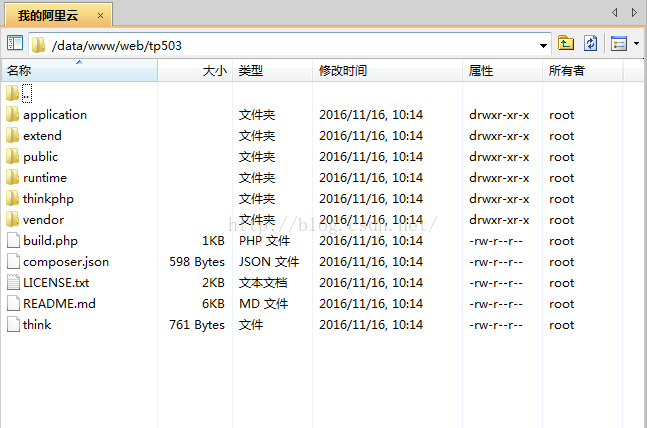
Task: Go up one directory with the parent folder icon
Action: pyautogui.click(x=566, y=43)
